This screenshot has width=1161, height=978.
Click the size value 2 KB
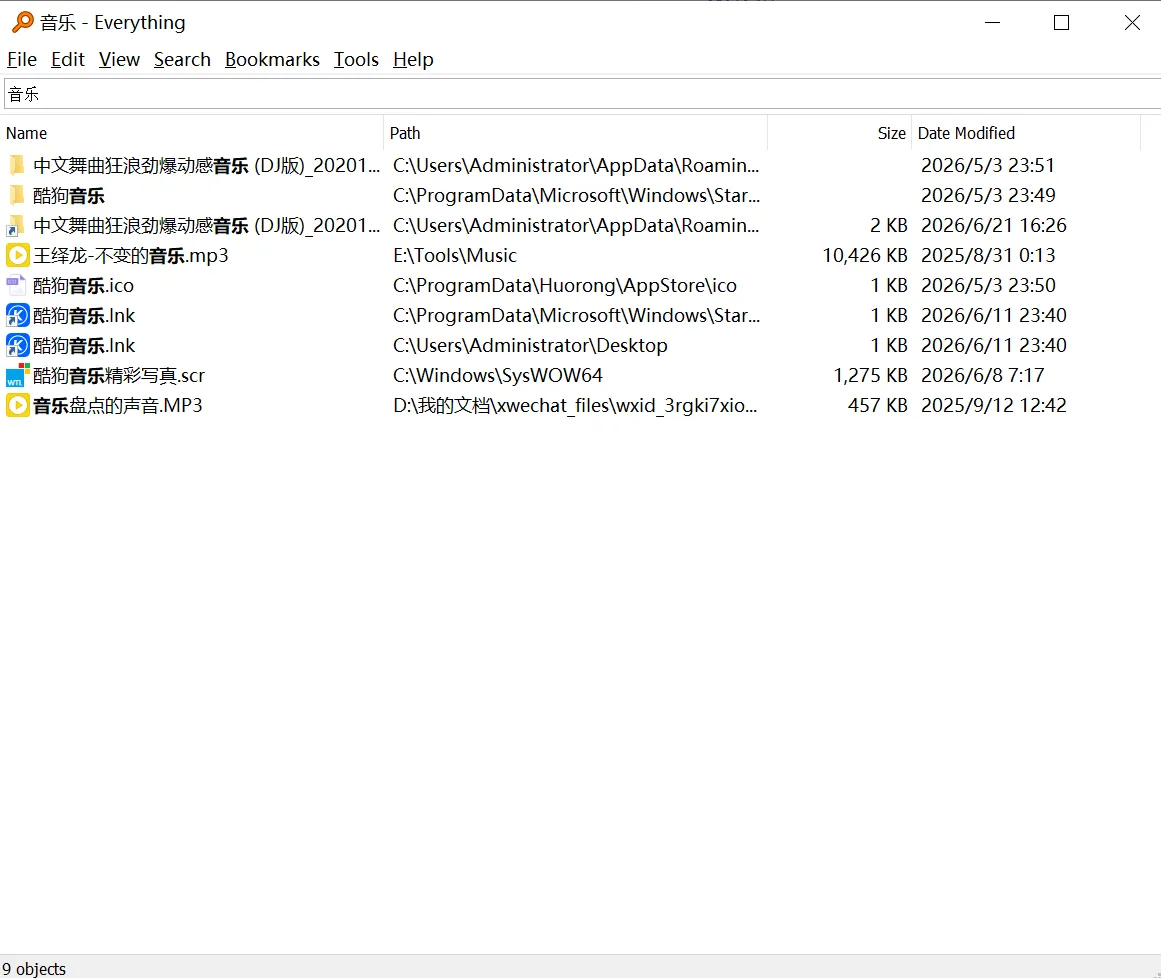889,226
